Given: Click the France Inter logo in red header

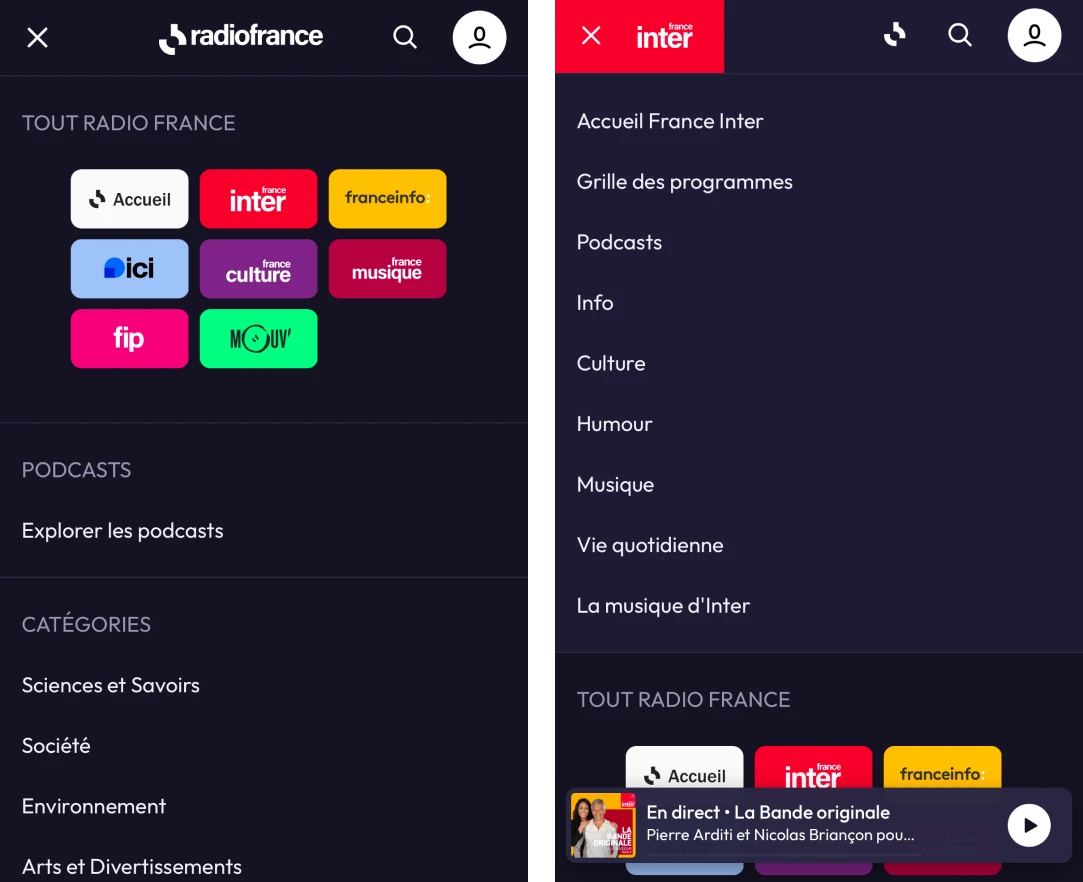Looking at the screenshot, I should pyautogui.click(x=664, y=37).
